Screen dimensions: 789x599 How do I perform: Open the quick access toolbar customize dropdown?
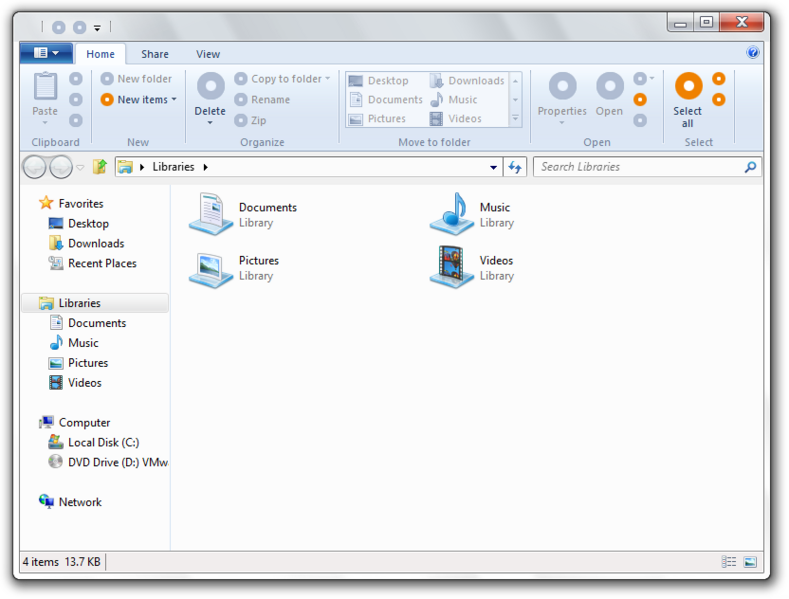[x=97, y=28]
